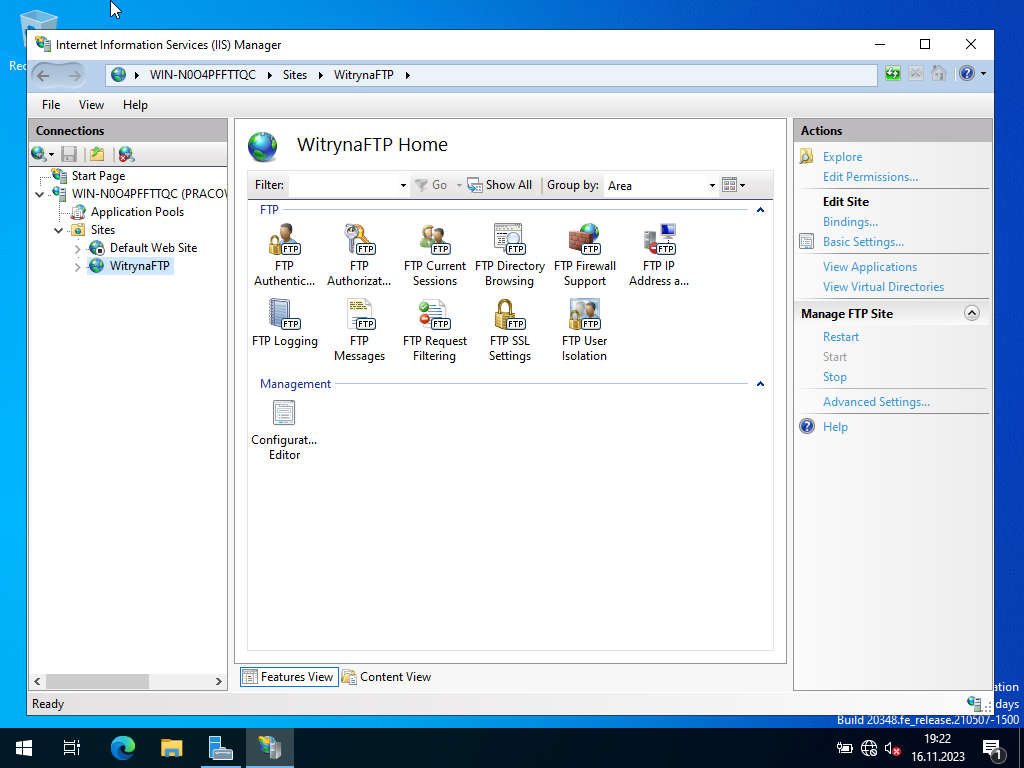Click the Save connections toolbar icon

click(69, 154)
